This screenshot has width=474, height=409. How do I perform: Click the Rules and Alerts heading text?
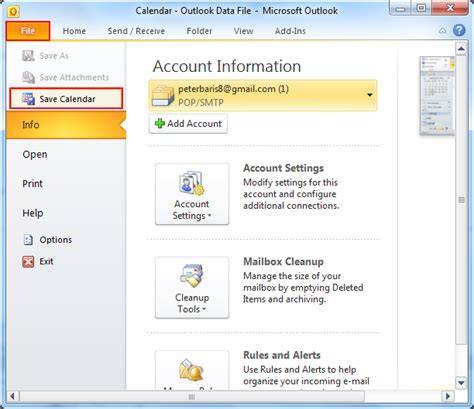click(x=282, y=355)
